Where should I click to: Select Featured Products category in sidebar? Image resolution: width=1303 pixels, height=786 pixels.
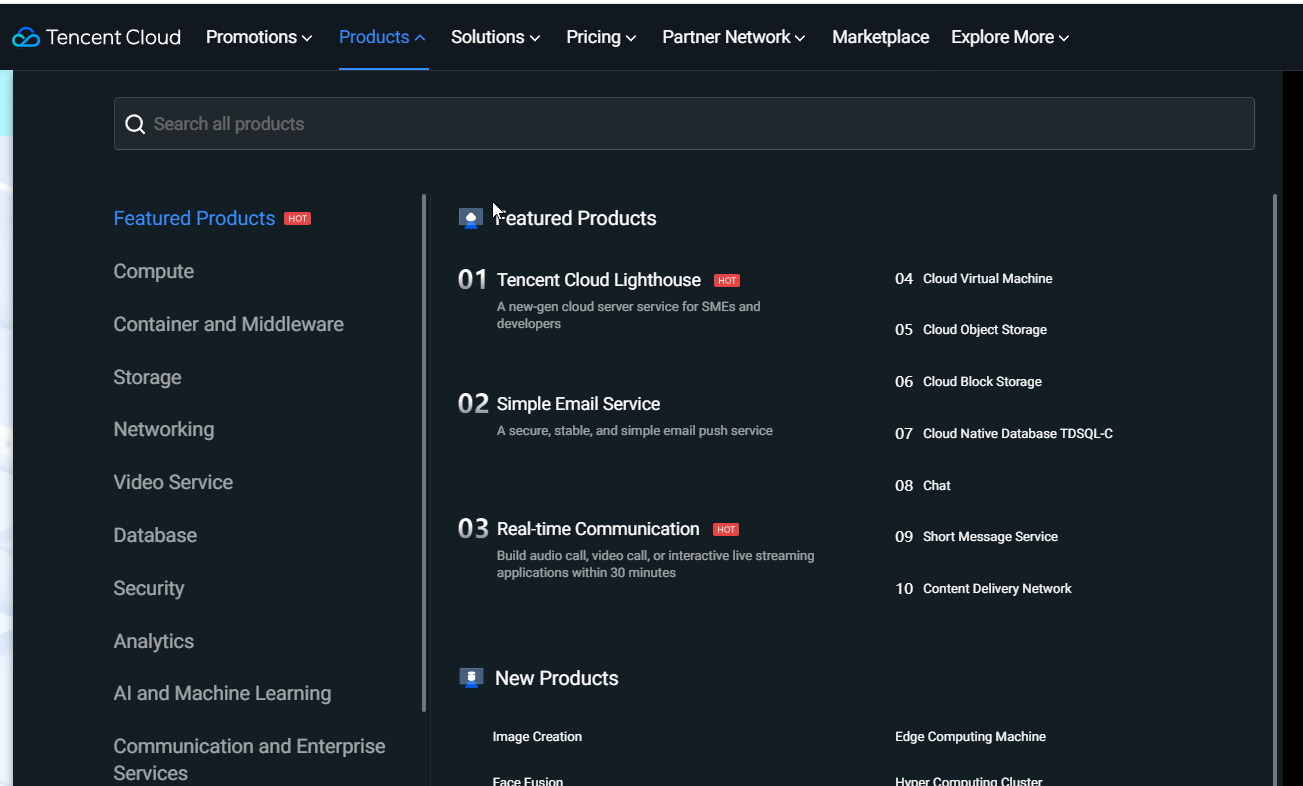coord(194,218)
